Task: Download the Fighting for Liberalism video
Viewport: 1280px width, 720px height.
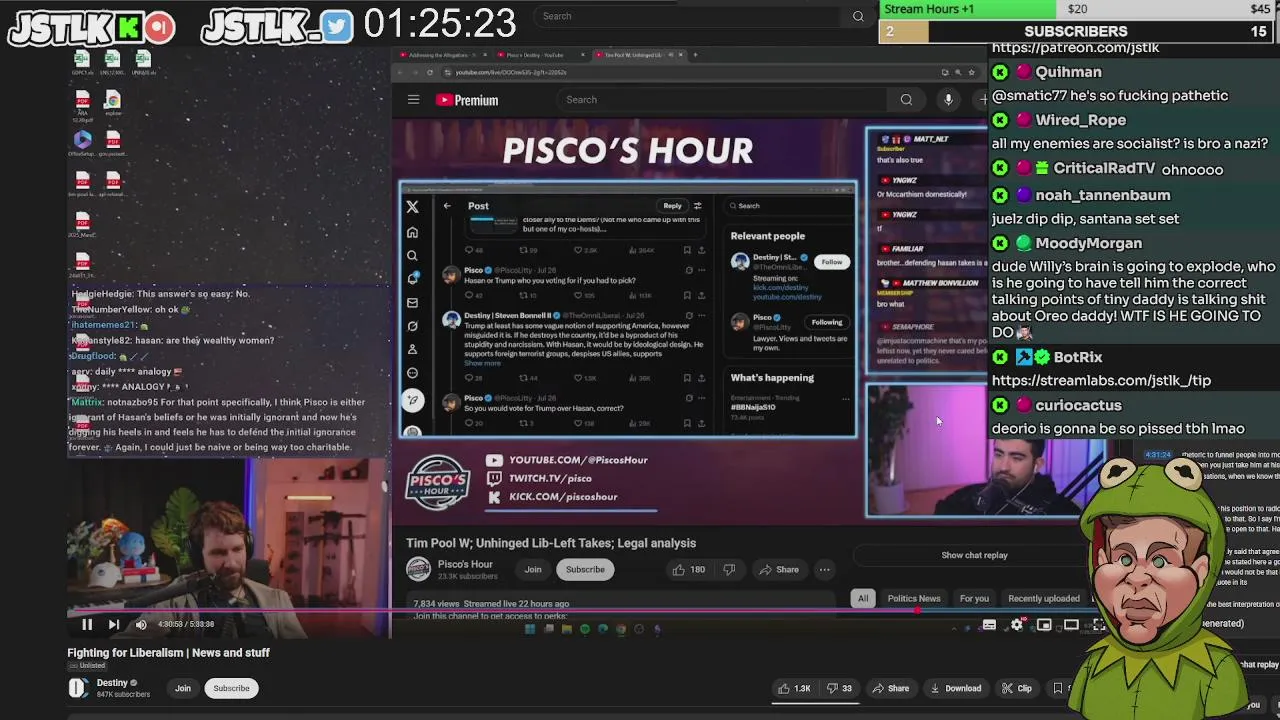Action: tap(956, 688)
